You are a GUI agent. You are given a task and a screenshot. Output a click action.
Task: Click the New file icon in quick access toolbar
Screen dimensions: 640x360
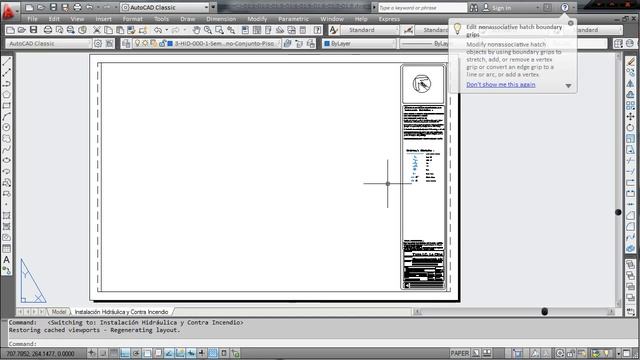[x=29, y=7]
